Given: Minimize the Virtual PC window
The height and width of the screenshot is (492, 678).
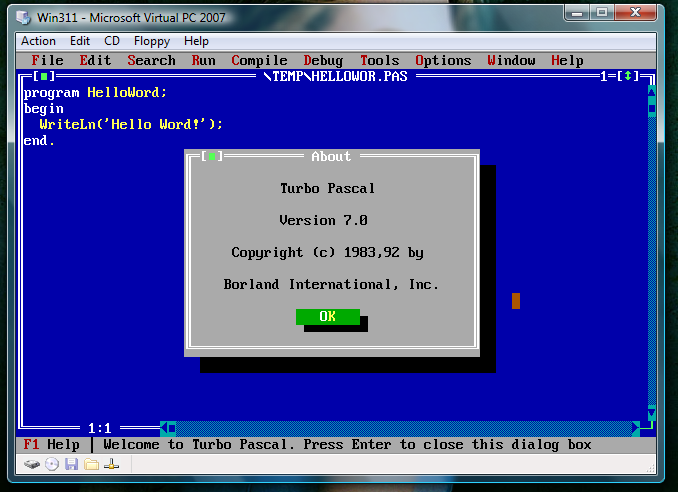Looking at the screenshot, I should click(x=576, y=13).
